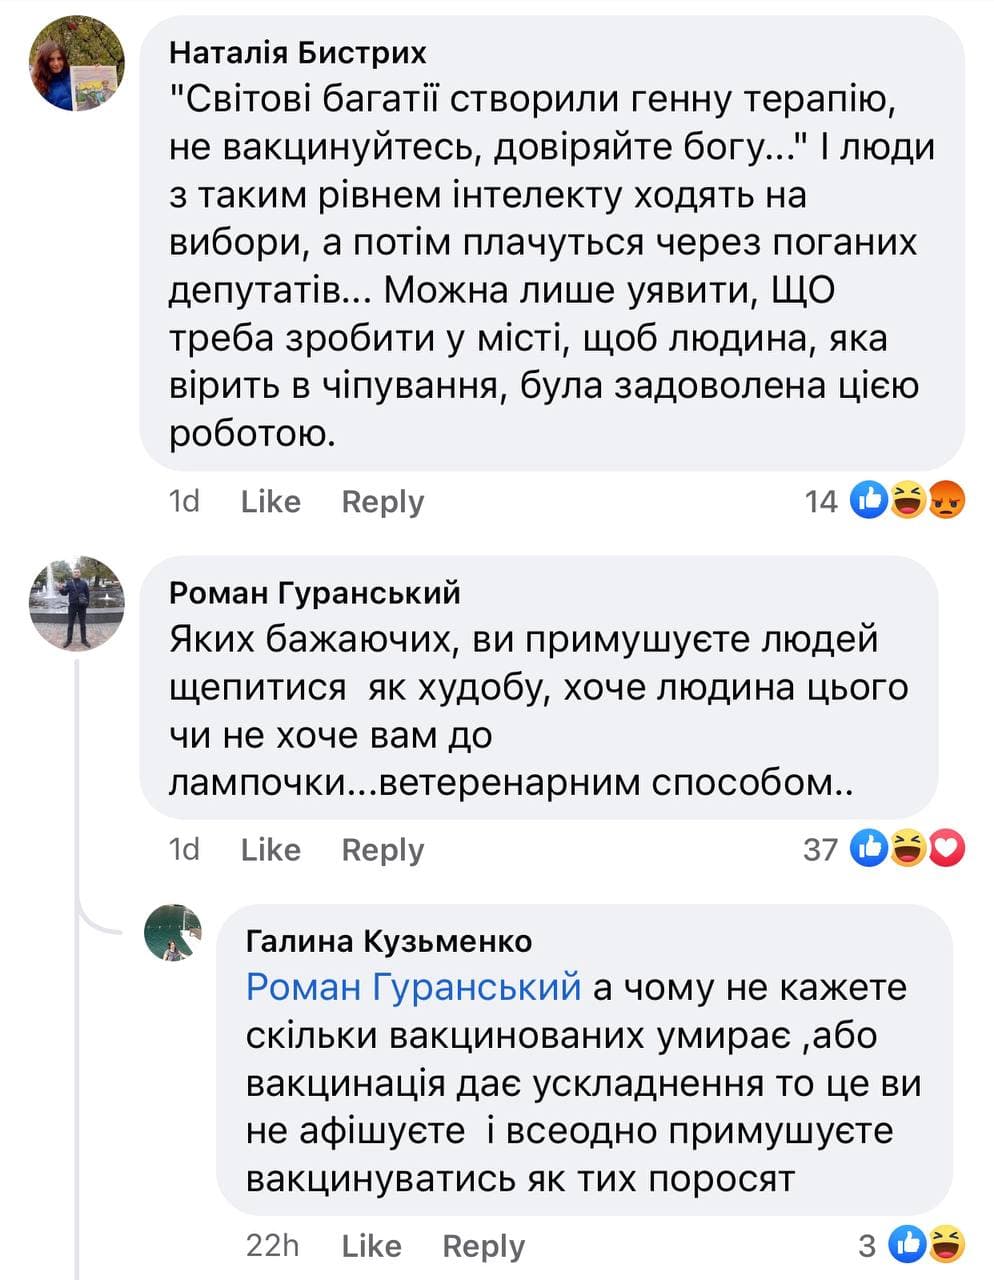
Task: Reply to Наталія Бистрих's comment
Action: [x=382, y=501]
